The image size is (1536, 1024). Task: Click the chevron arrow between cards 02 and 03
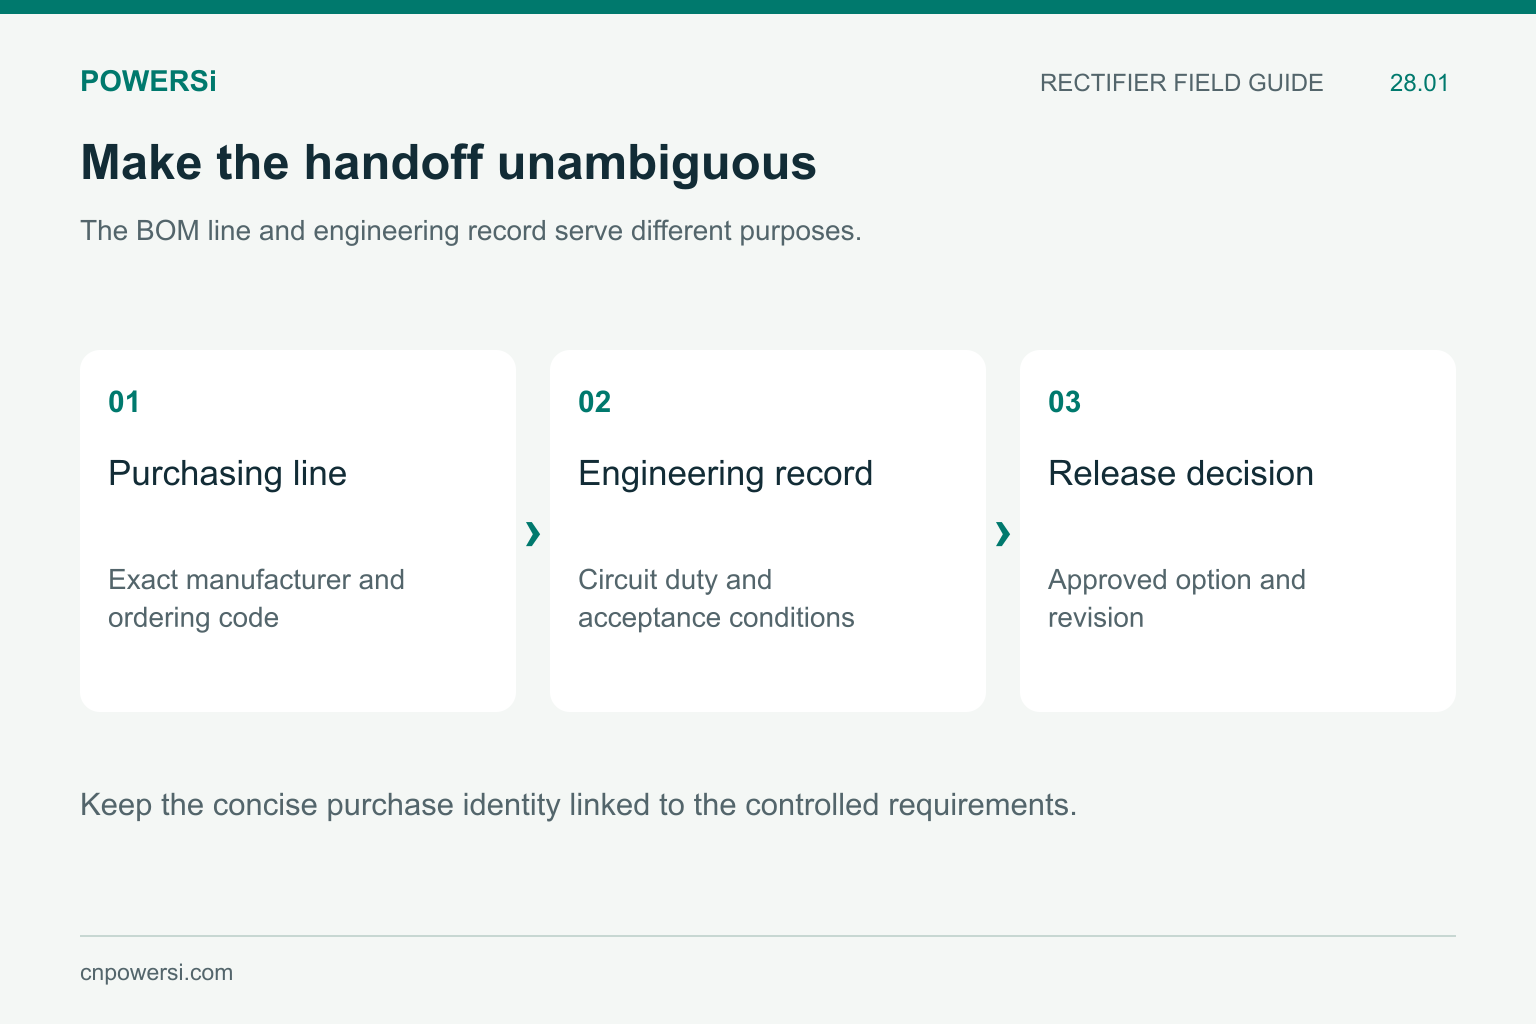[x=1003, y=534]
